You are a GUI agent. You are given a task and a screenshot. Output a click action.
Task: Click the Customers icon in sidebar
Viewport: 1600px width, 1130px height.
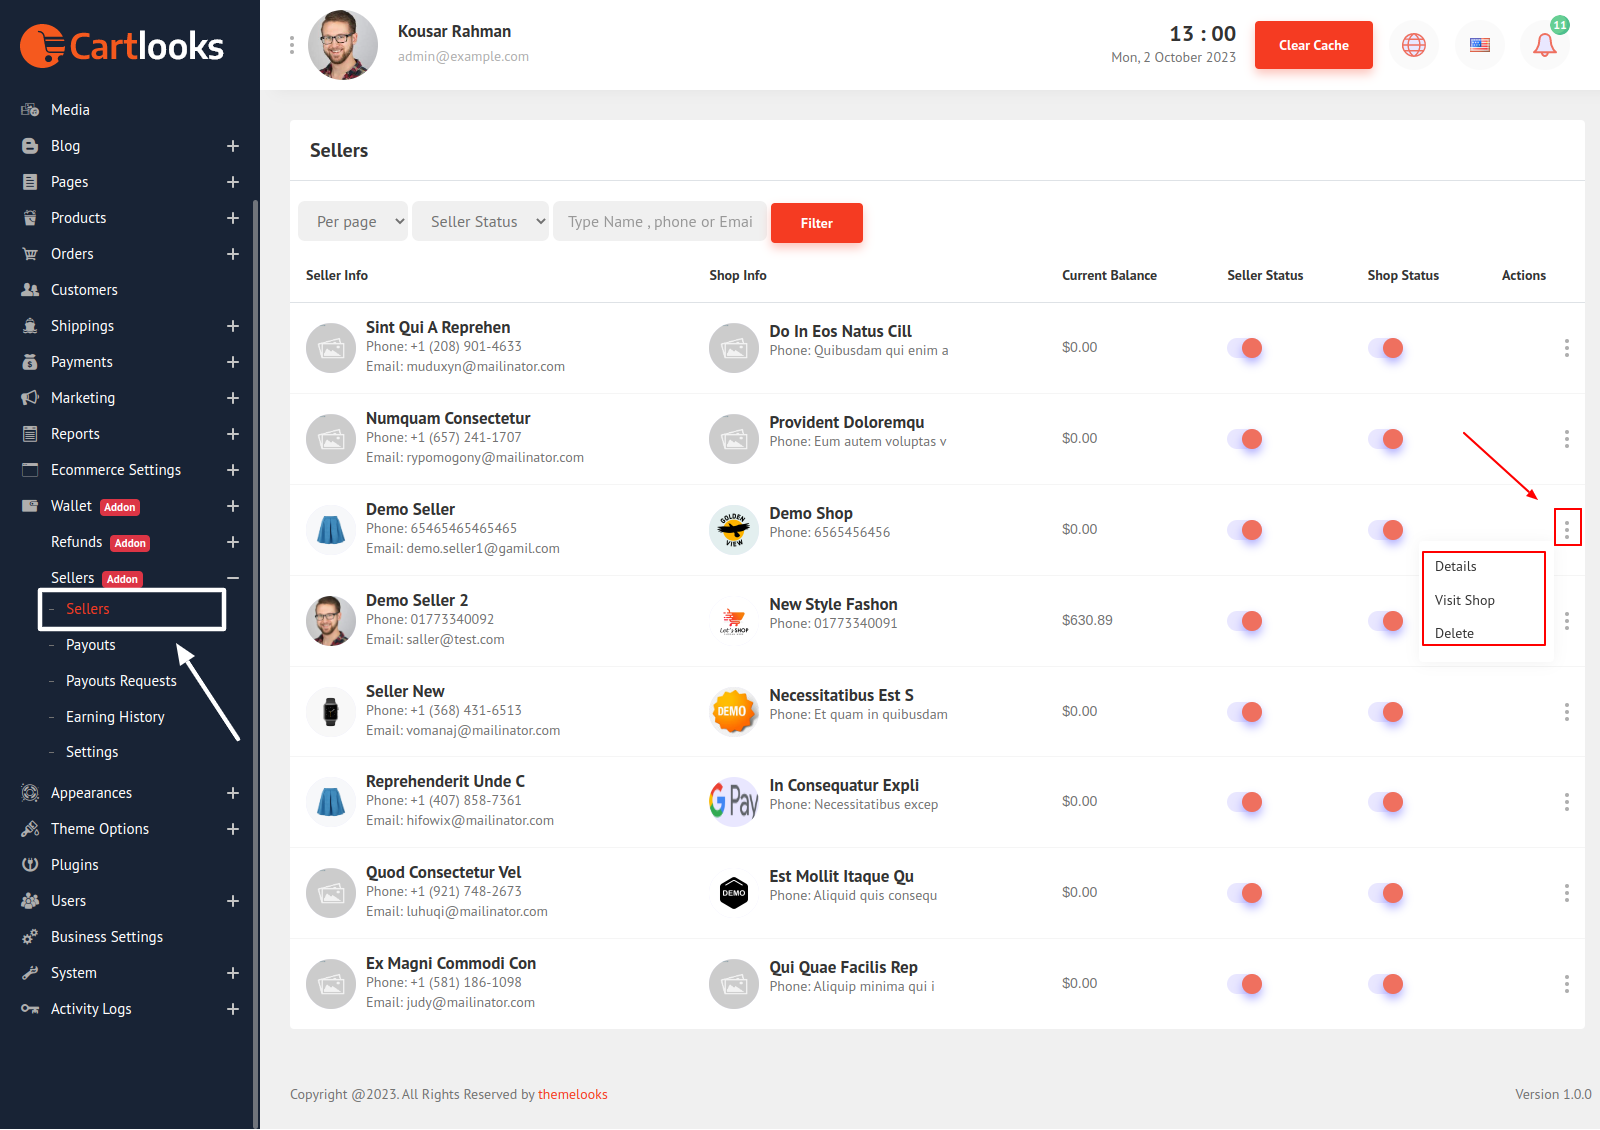(x=30, y=290)
